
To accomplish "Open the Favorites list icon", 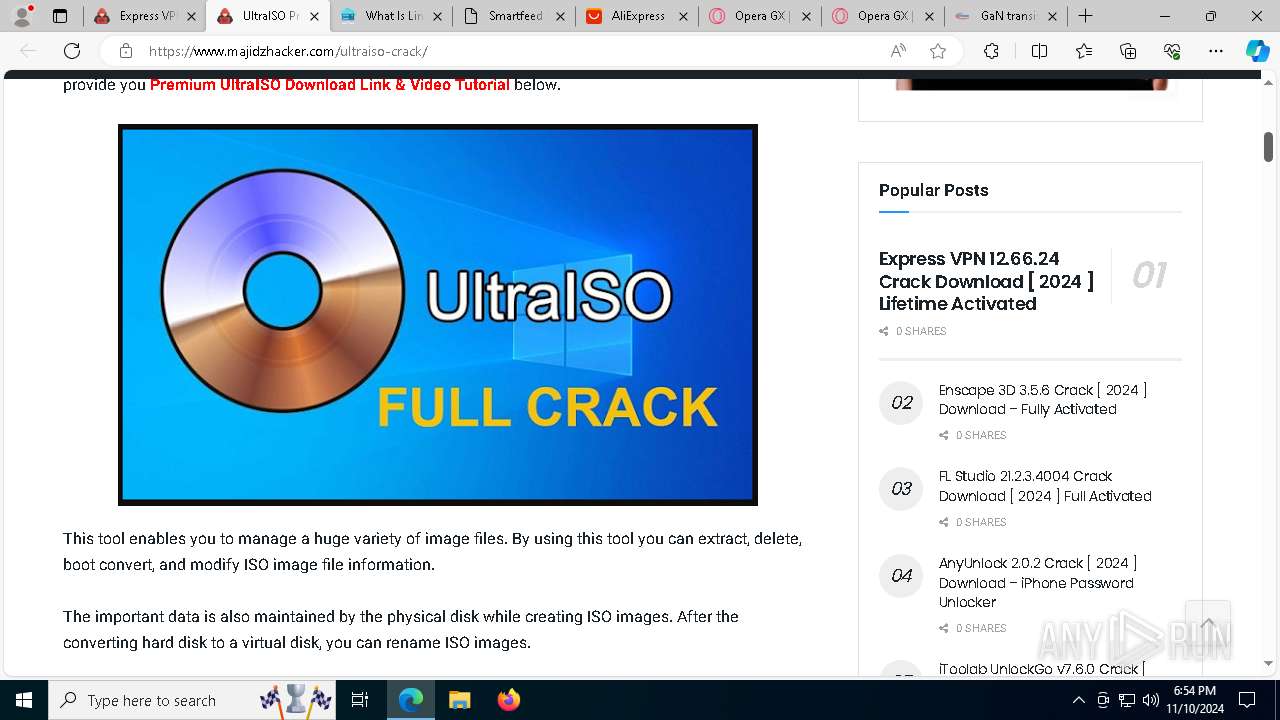I will 1084,51.
